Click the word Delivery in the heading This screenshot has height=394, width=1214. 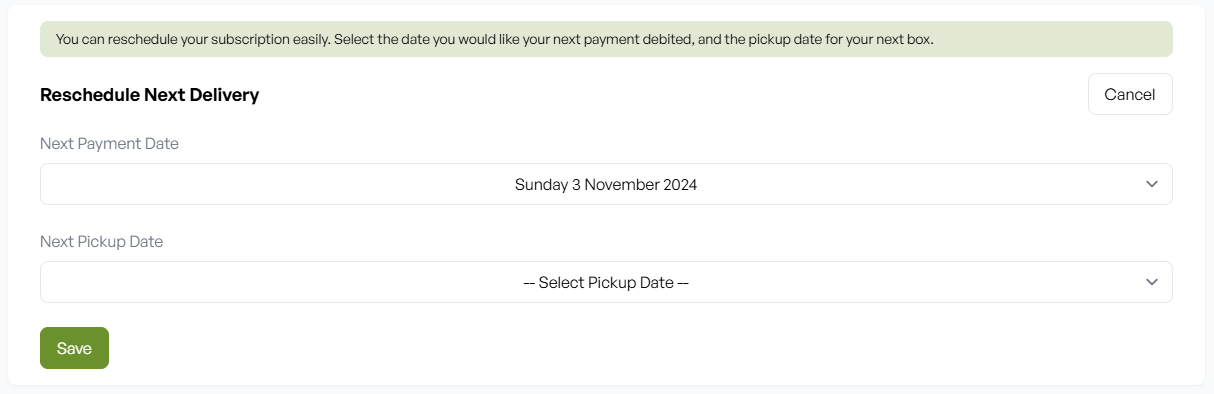(x=225, y=95)
